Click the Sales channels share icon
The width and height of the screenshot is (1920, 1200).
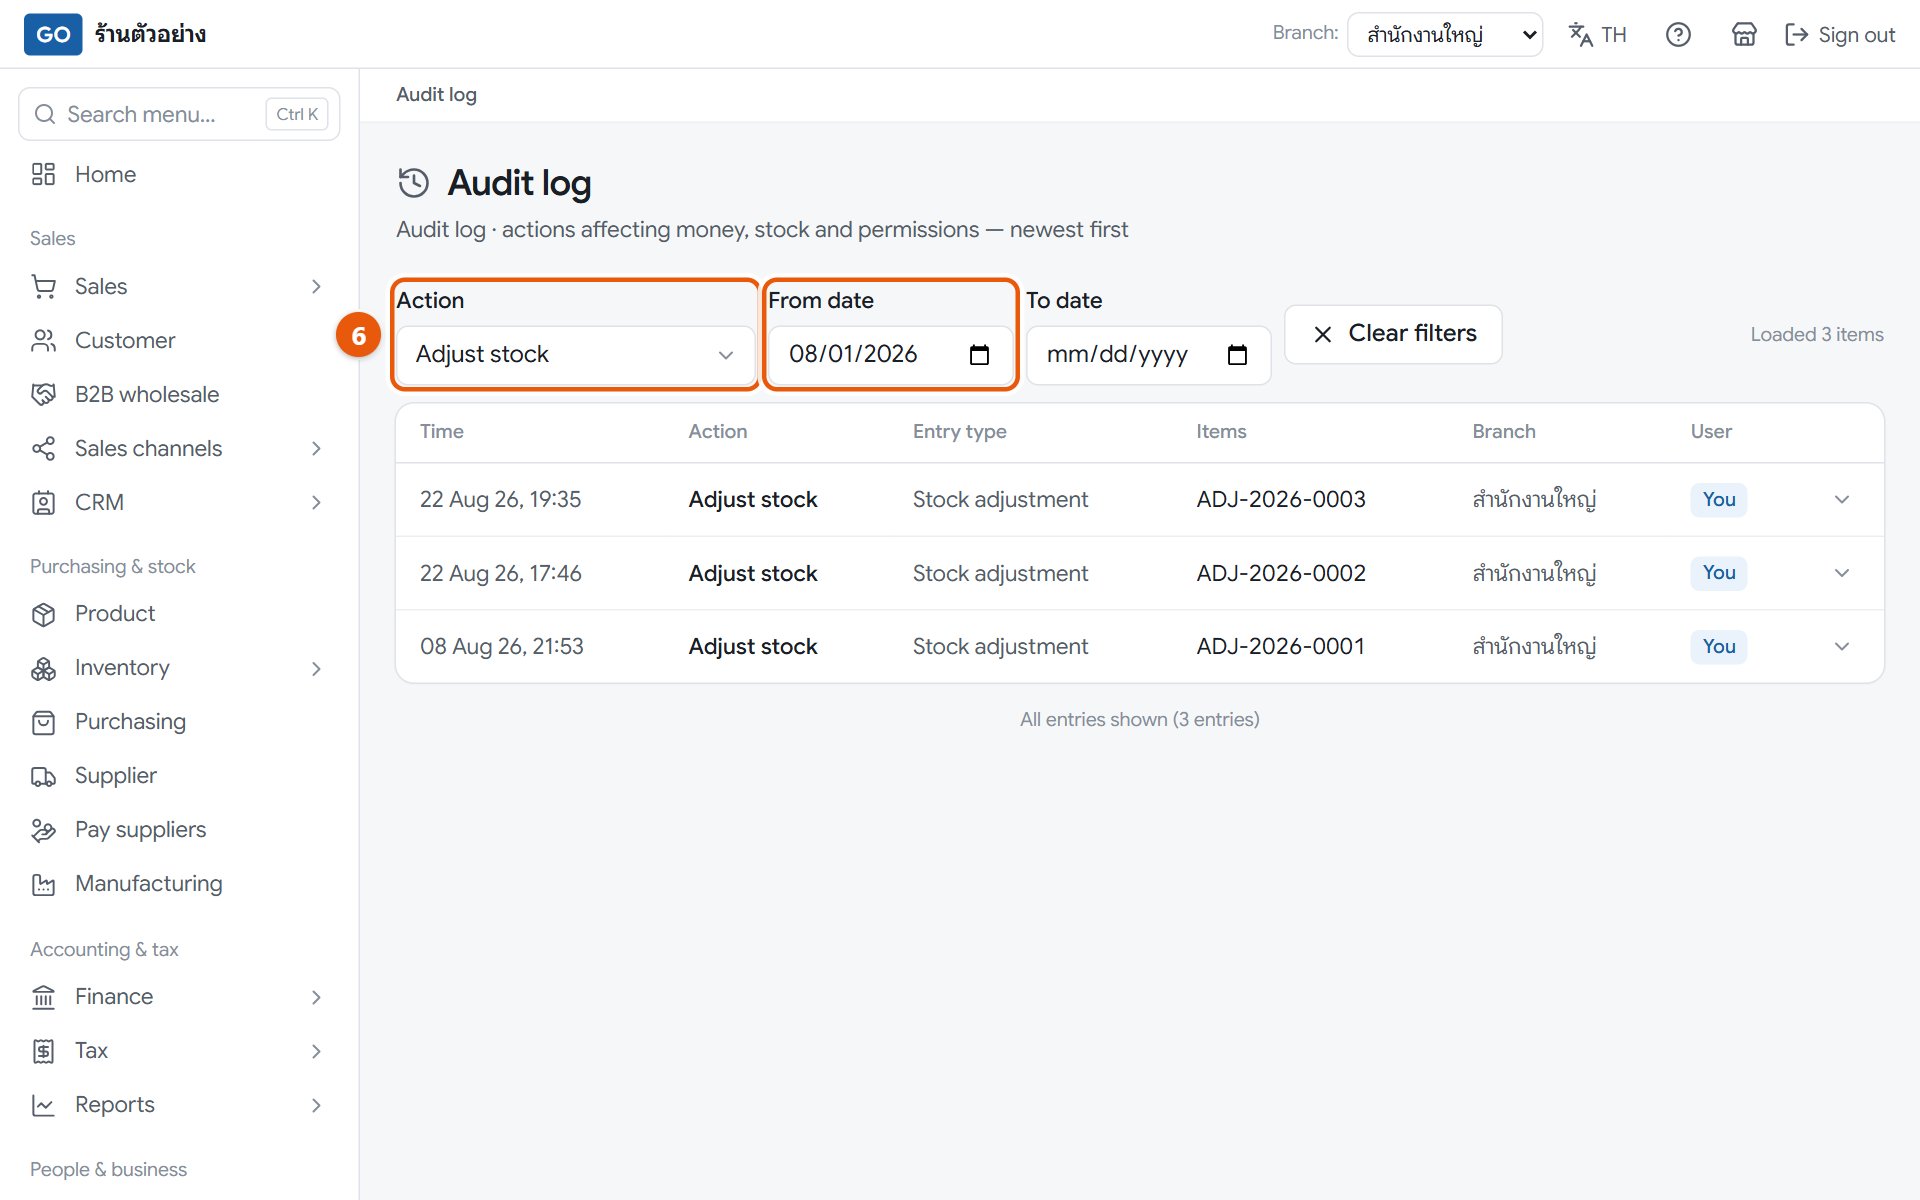(43, 449)
